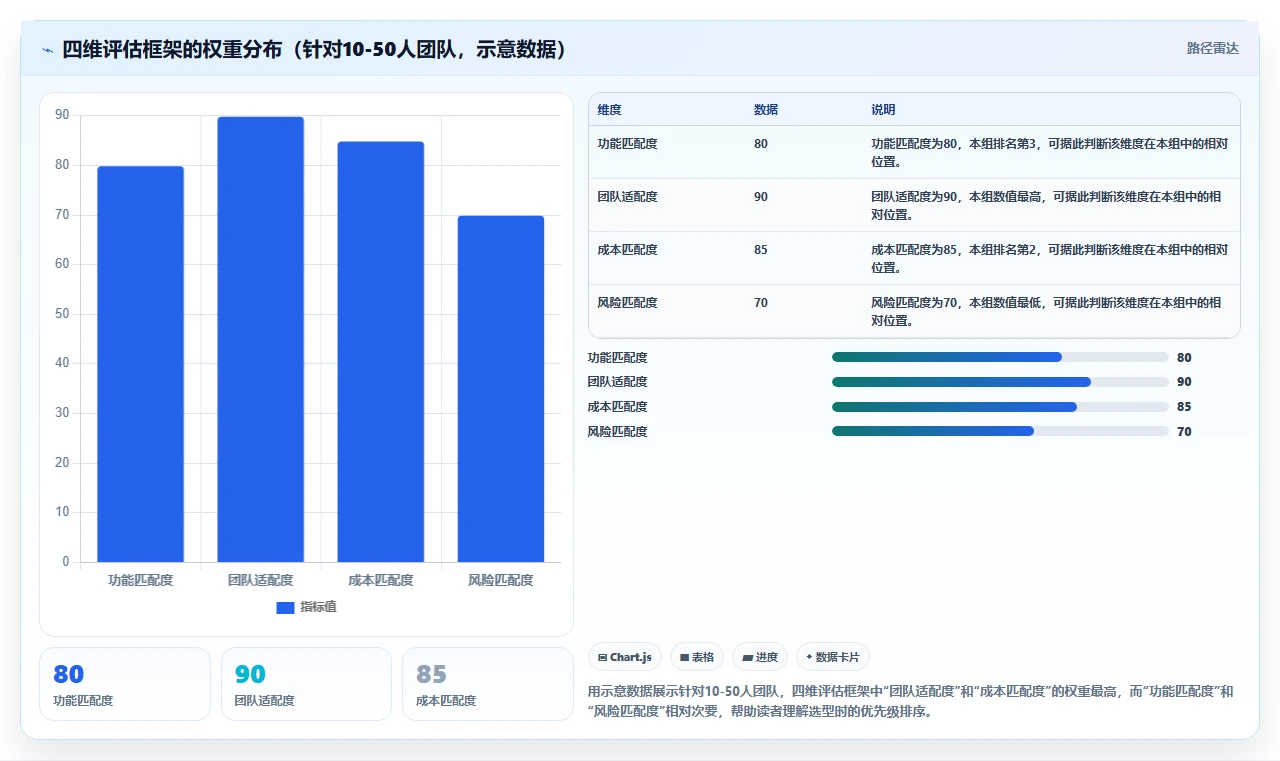Click the 风险匹配度 x-axis label
The height and width of the screenshot is (761, 1280).
pyautogui.click(x=501, y=581)
